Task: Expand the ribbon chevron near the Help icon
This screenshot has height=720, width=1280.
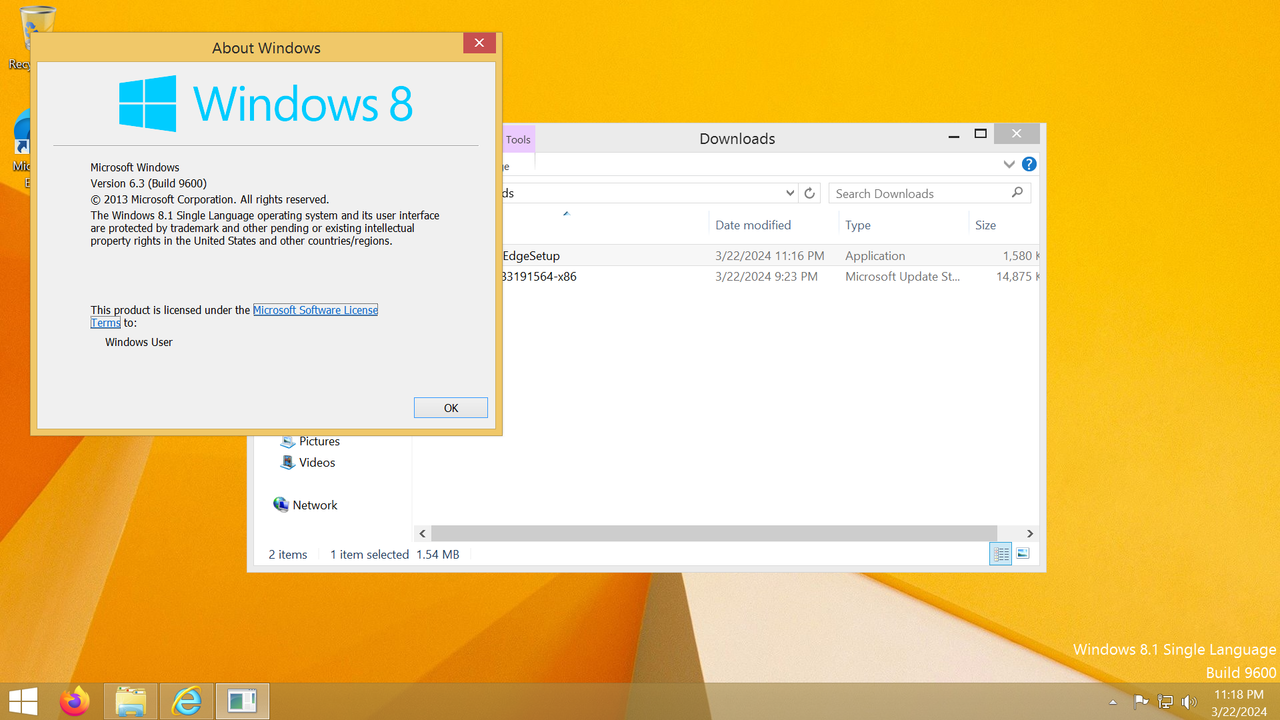Action: [1009, 163]
